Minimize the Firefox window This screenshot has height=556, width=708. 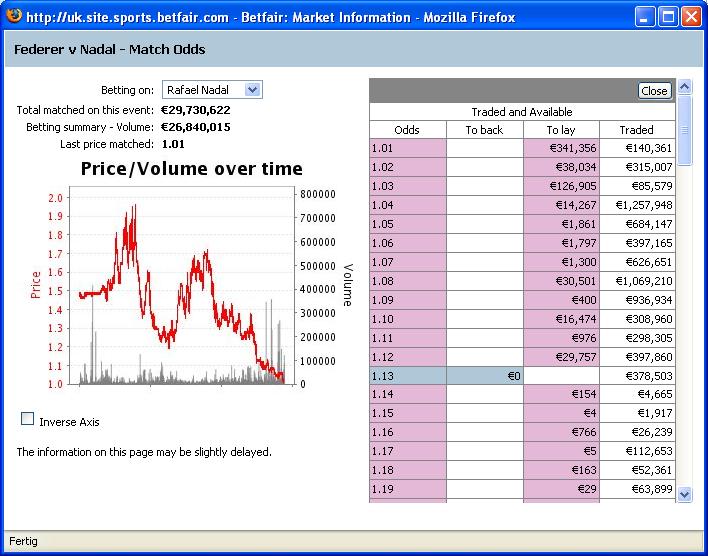pos(645,17)
